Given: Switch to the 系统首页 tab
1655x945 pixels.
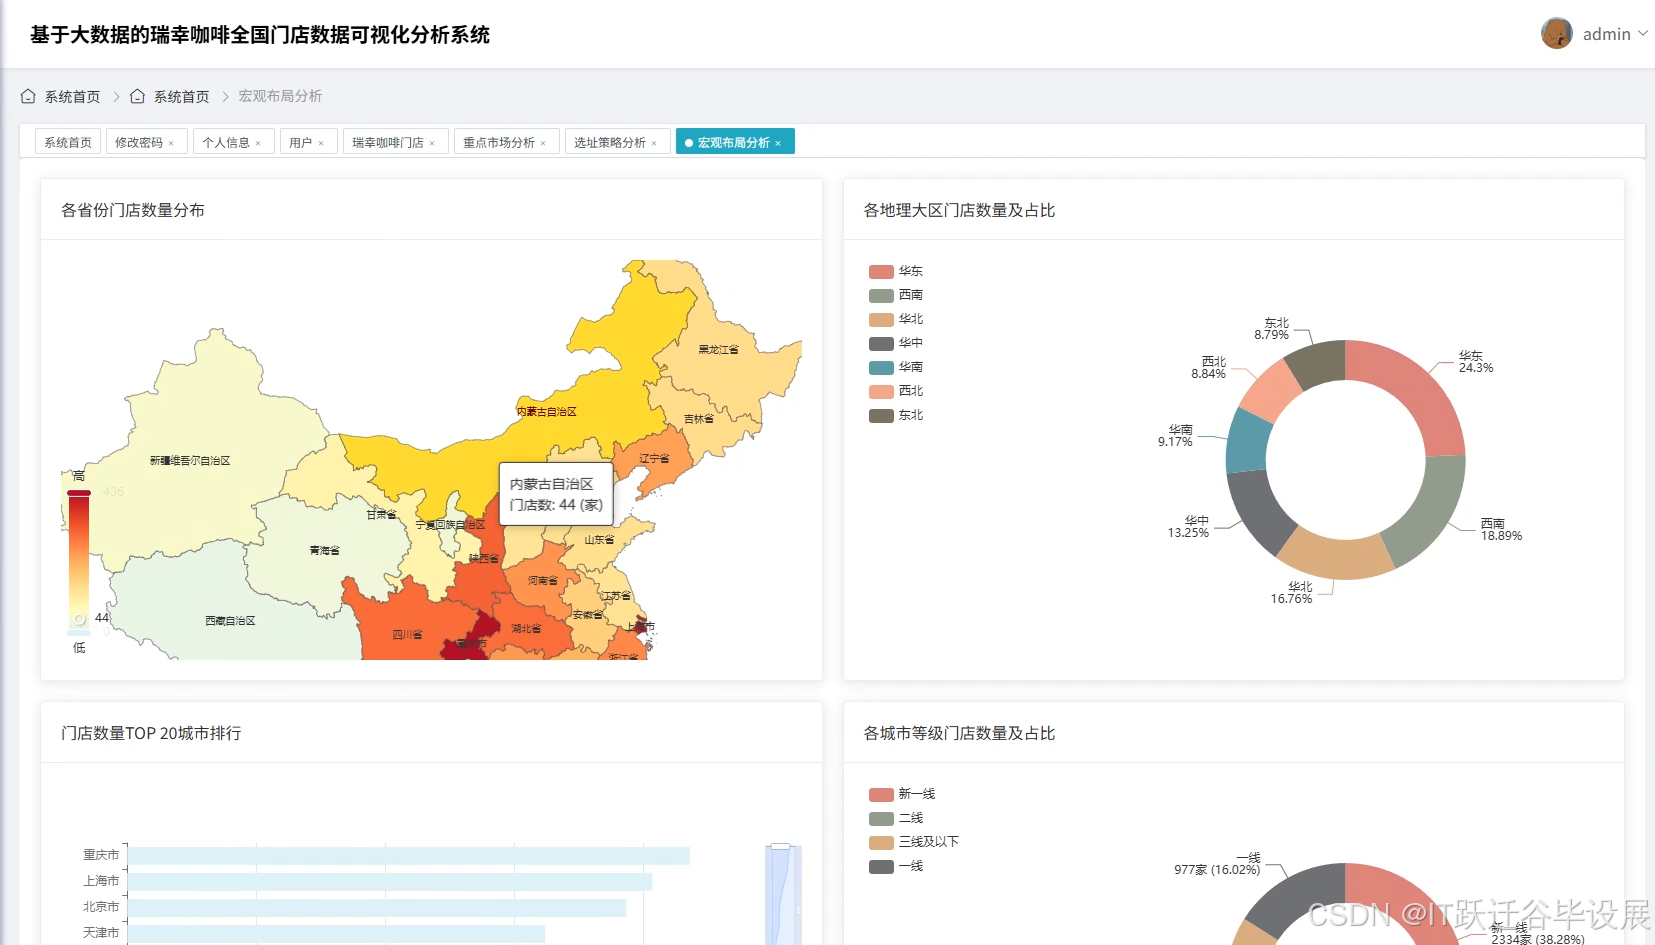Looking at the screenshot, I should point(68,142).
